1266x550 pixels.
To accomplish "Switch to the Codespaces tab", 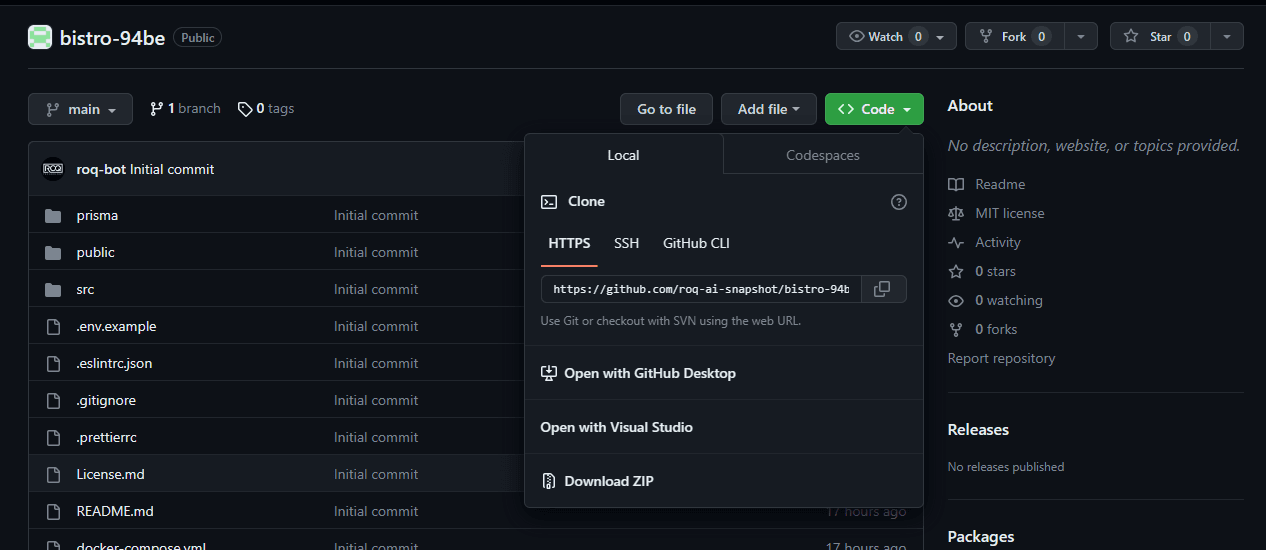I will (823, 155).
